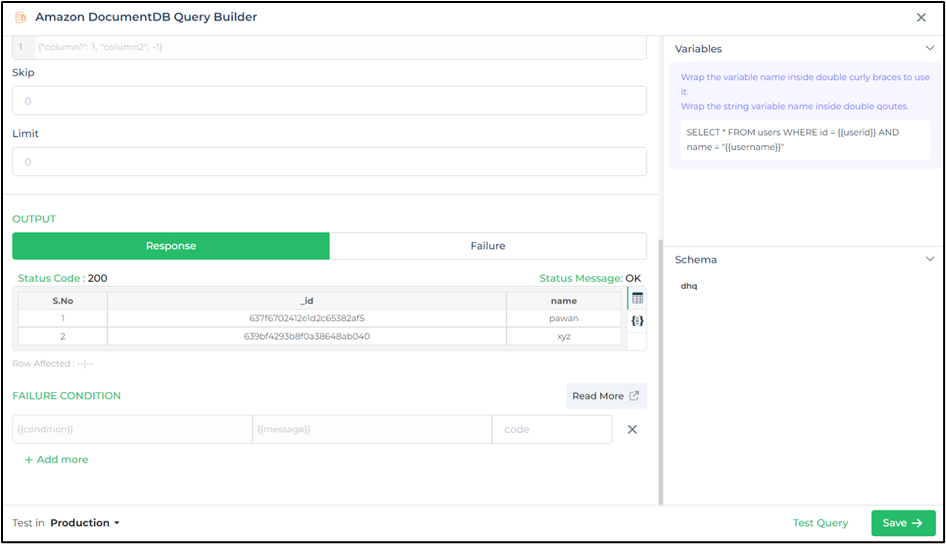Select the Response tab
Image resolution: width=946 pixels, height=544 pixels.
[171, 246]
